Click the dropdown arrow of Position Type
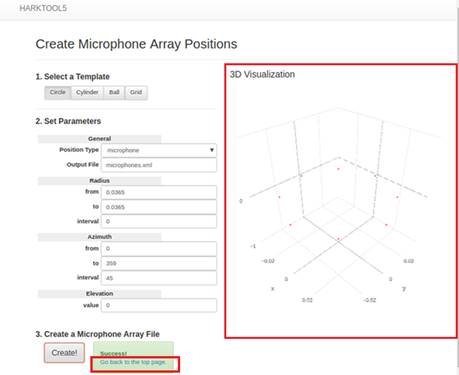This screenshot has height=375, width=459. (x=212, y=150)
